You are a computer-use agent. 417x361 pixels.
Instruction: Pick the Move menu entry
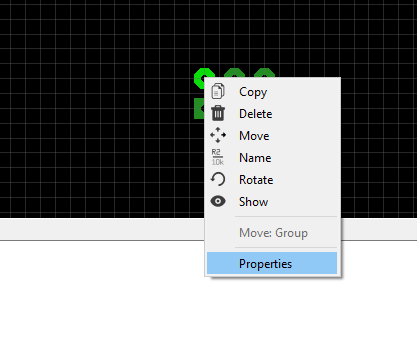tap(272, 136)
